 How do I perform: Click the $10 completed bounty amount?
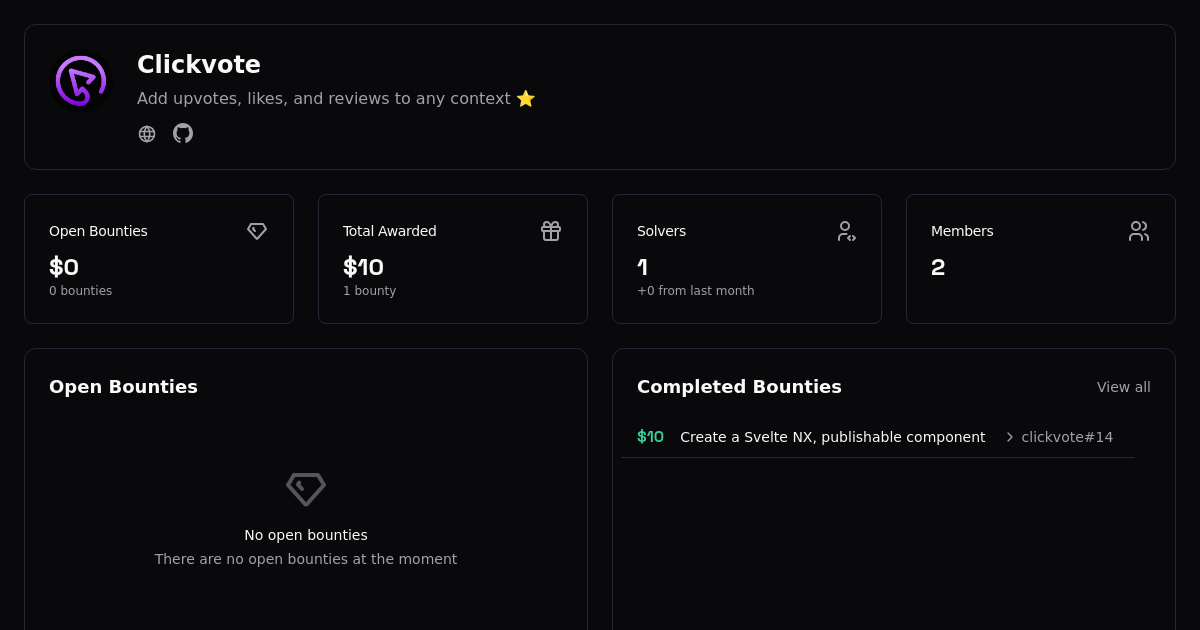650,437
